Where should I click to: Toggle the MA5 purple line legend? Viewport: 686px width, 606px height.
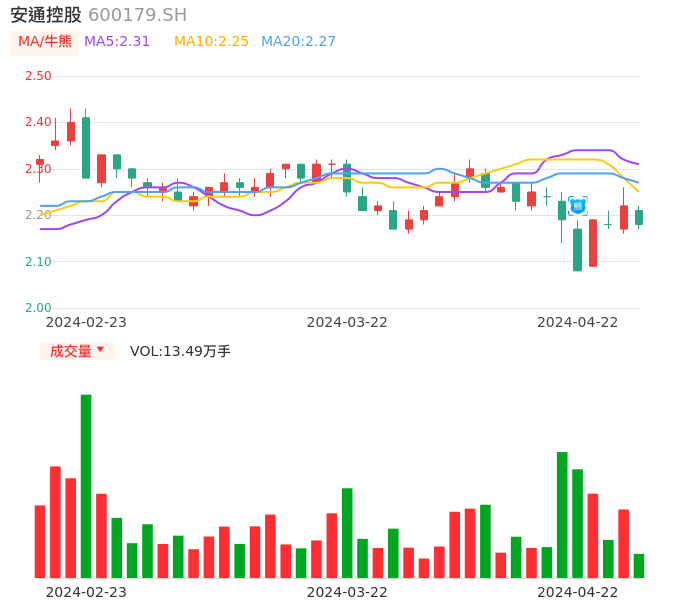coord(117,42)
